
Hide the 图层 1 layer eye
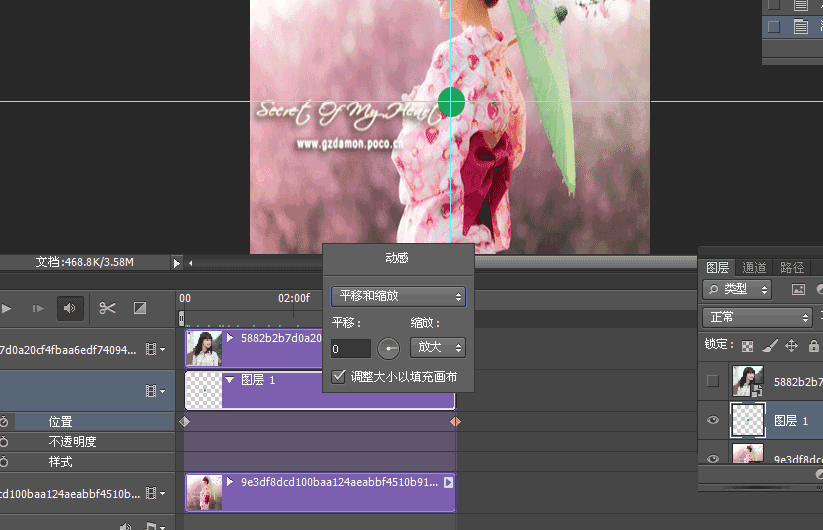(713, 420)
